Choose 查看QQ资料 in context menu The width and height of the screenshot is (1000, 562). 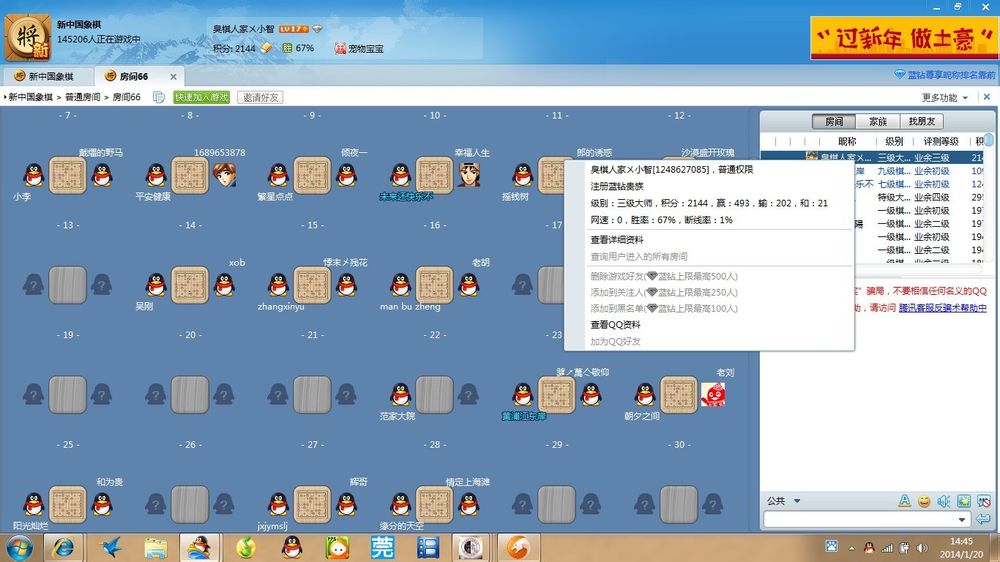pos(615,325)
